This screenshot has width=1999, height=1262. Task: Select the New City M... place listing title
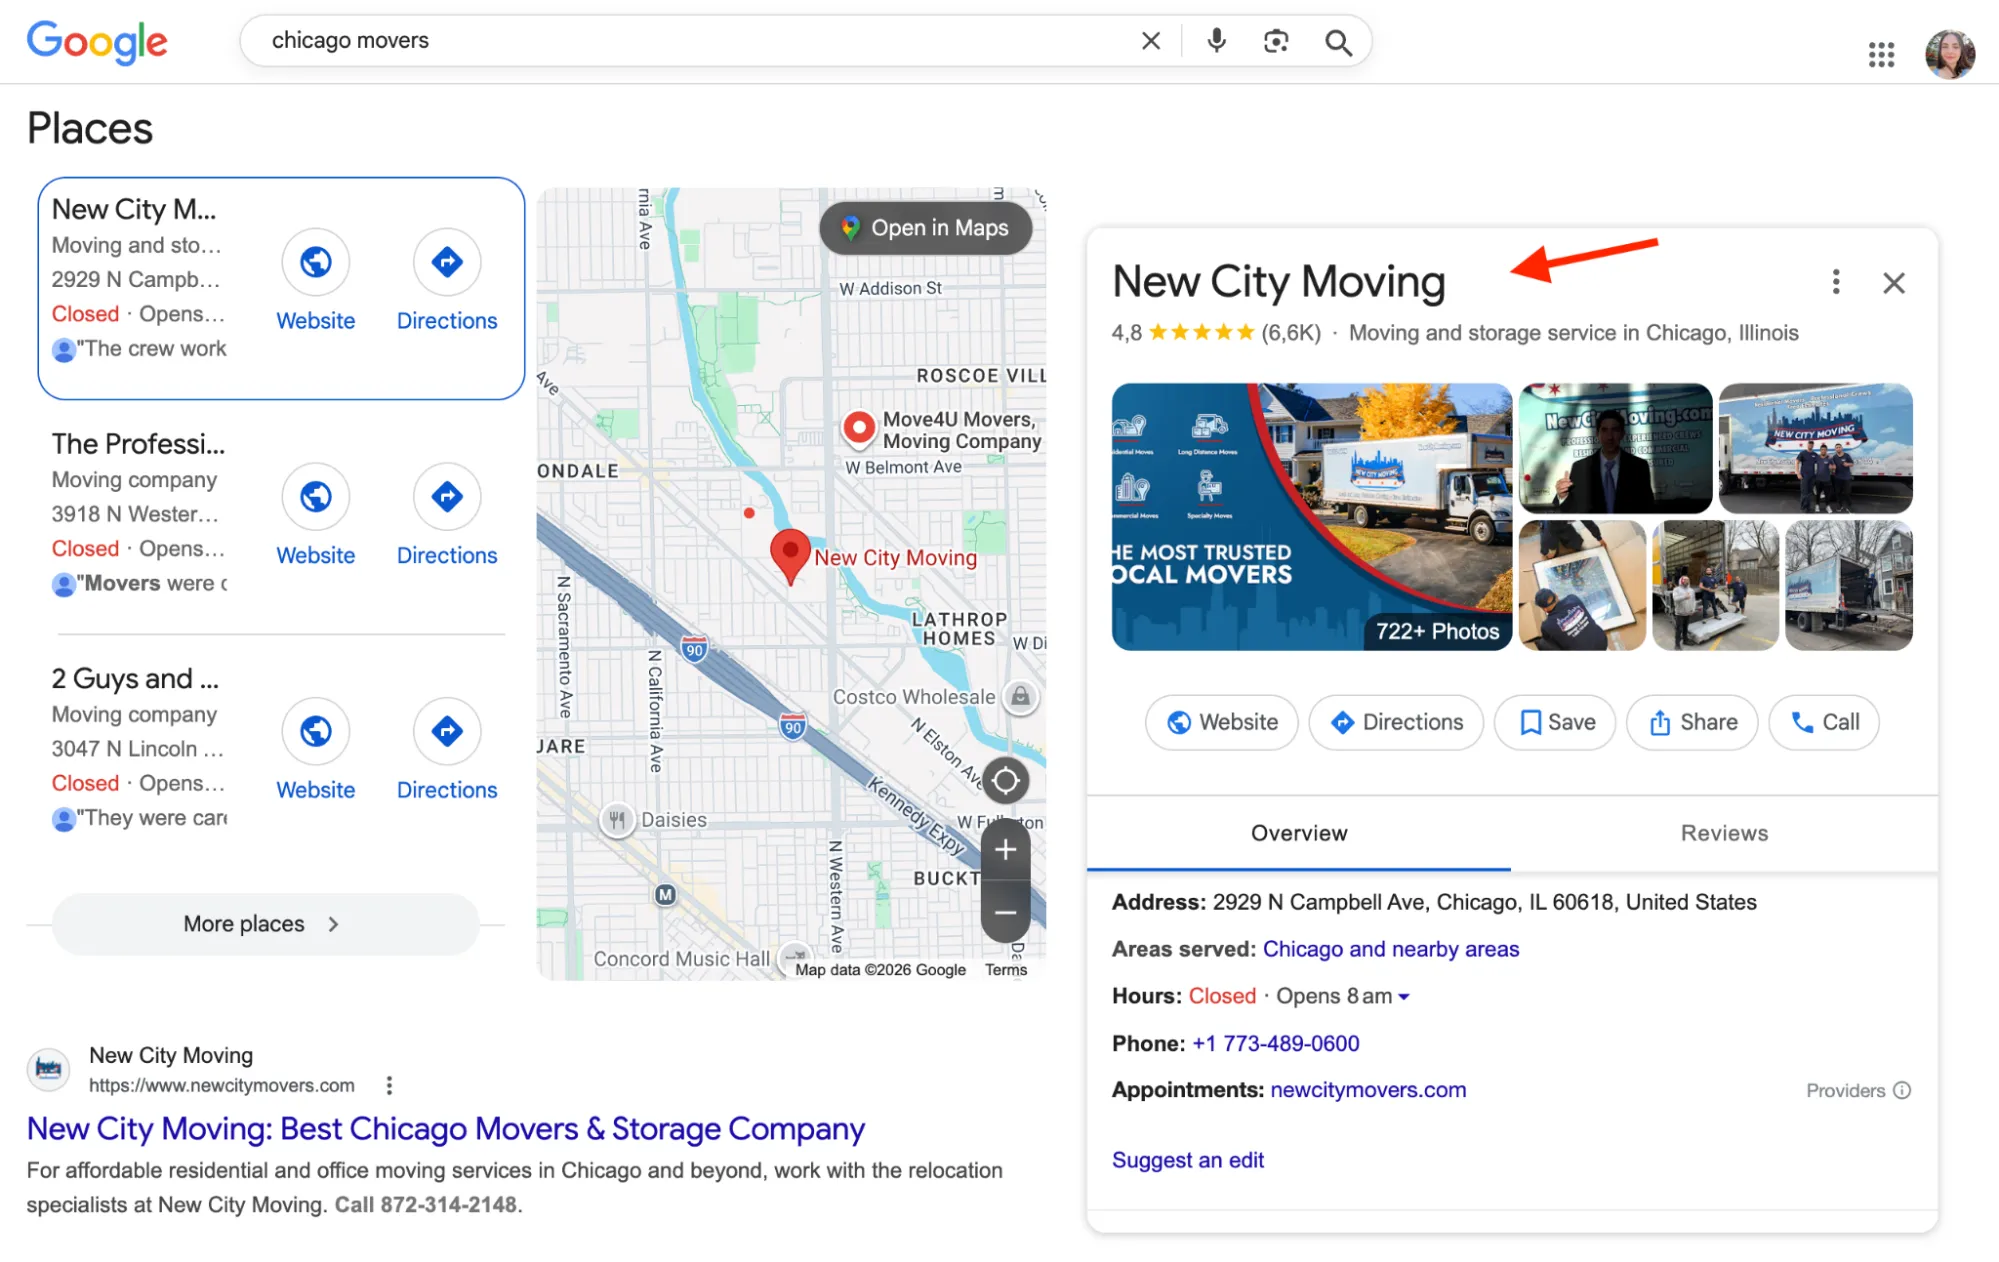[x=134, y=210]
